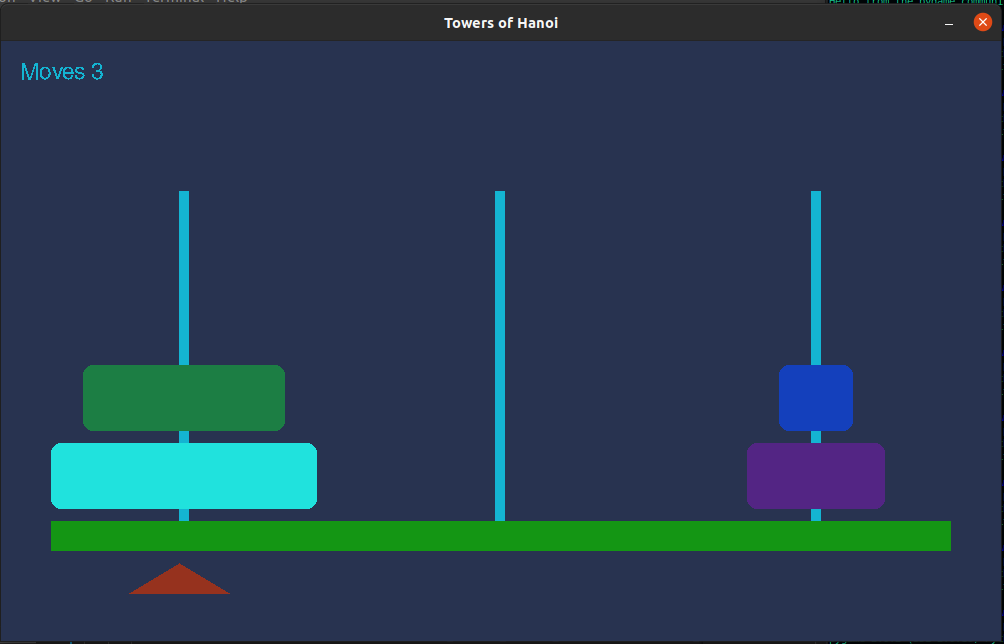Minimize the Towers of Hanoi window
Screen dimensions: 1004x644
tap(947, 21)
